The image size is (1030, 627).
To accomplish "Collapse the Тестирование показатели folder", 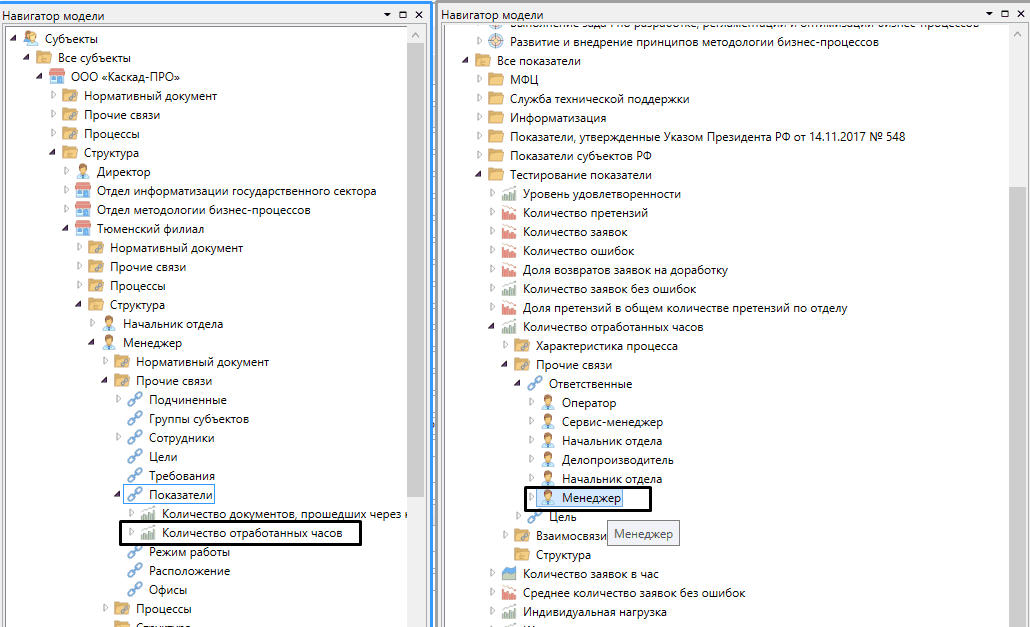I will (x=479, y=175).
